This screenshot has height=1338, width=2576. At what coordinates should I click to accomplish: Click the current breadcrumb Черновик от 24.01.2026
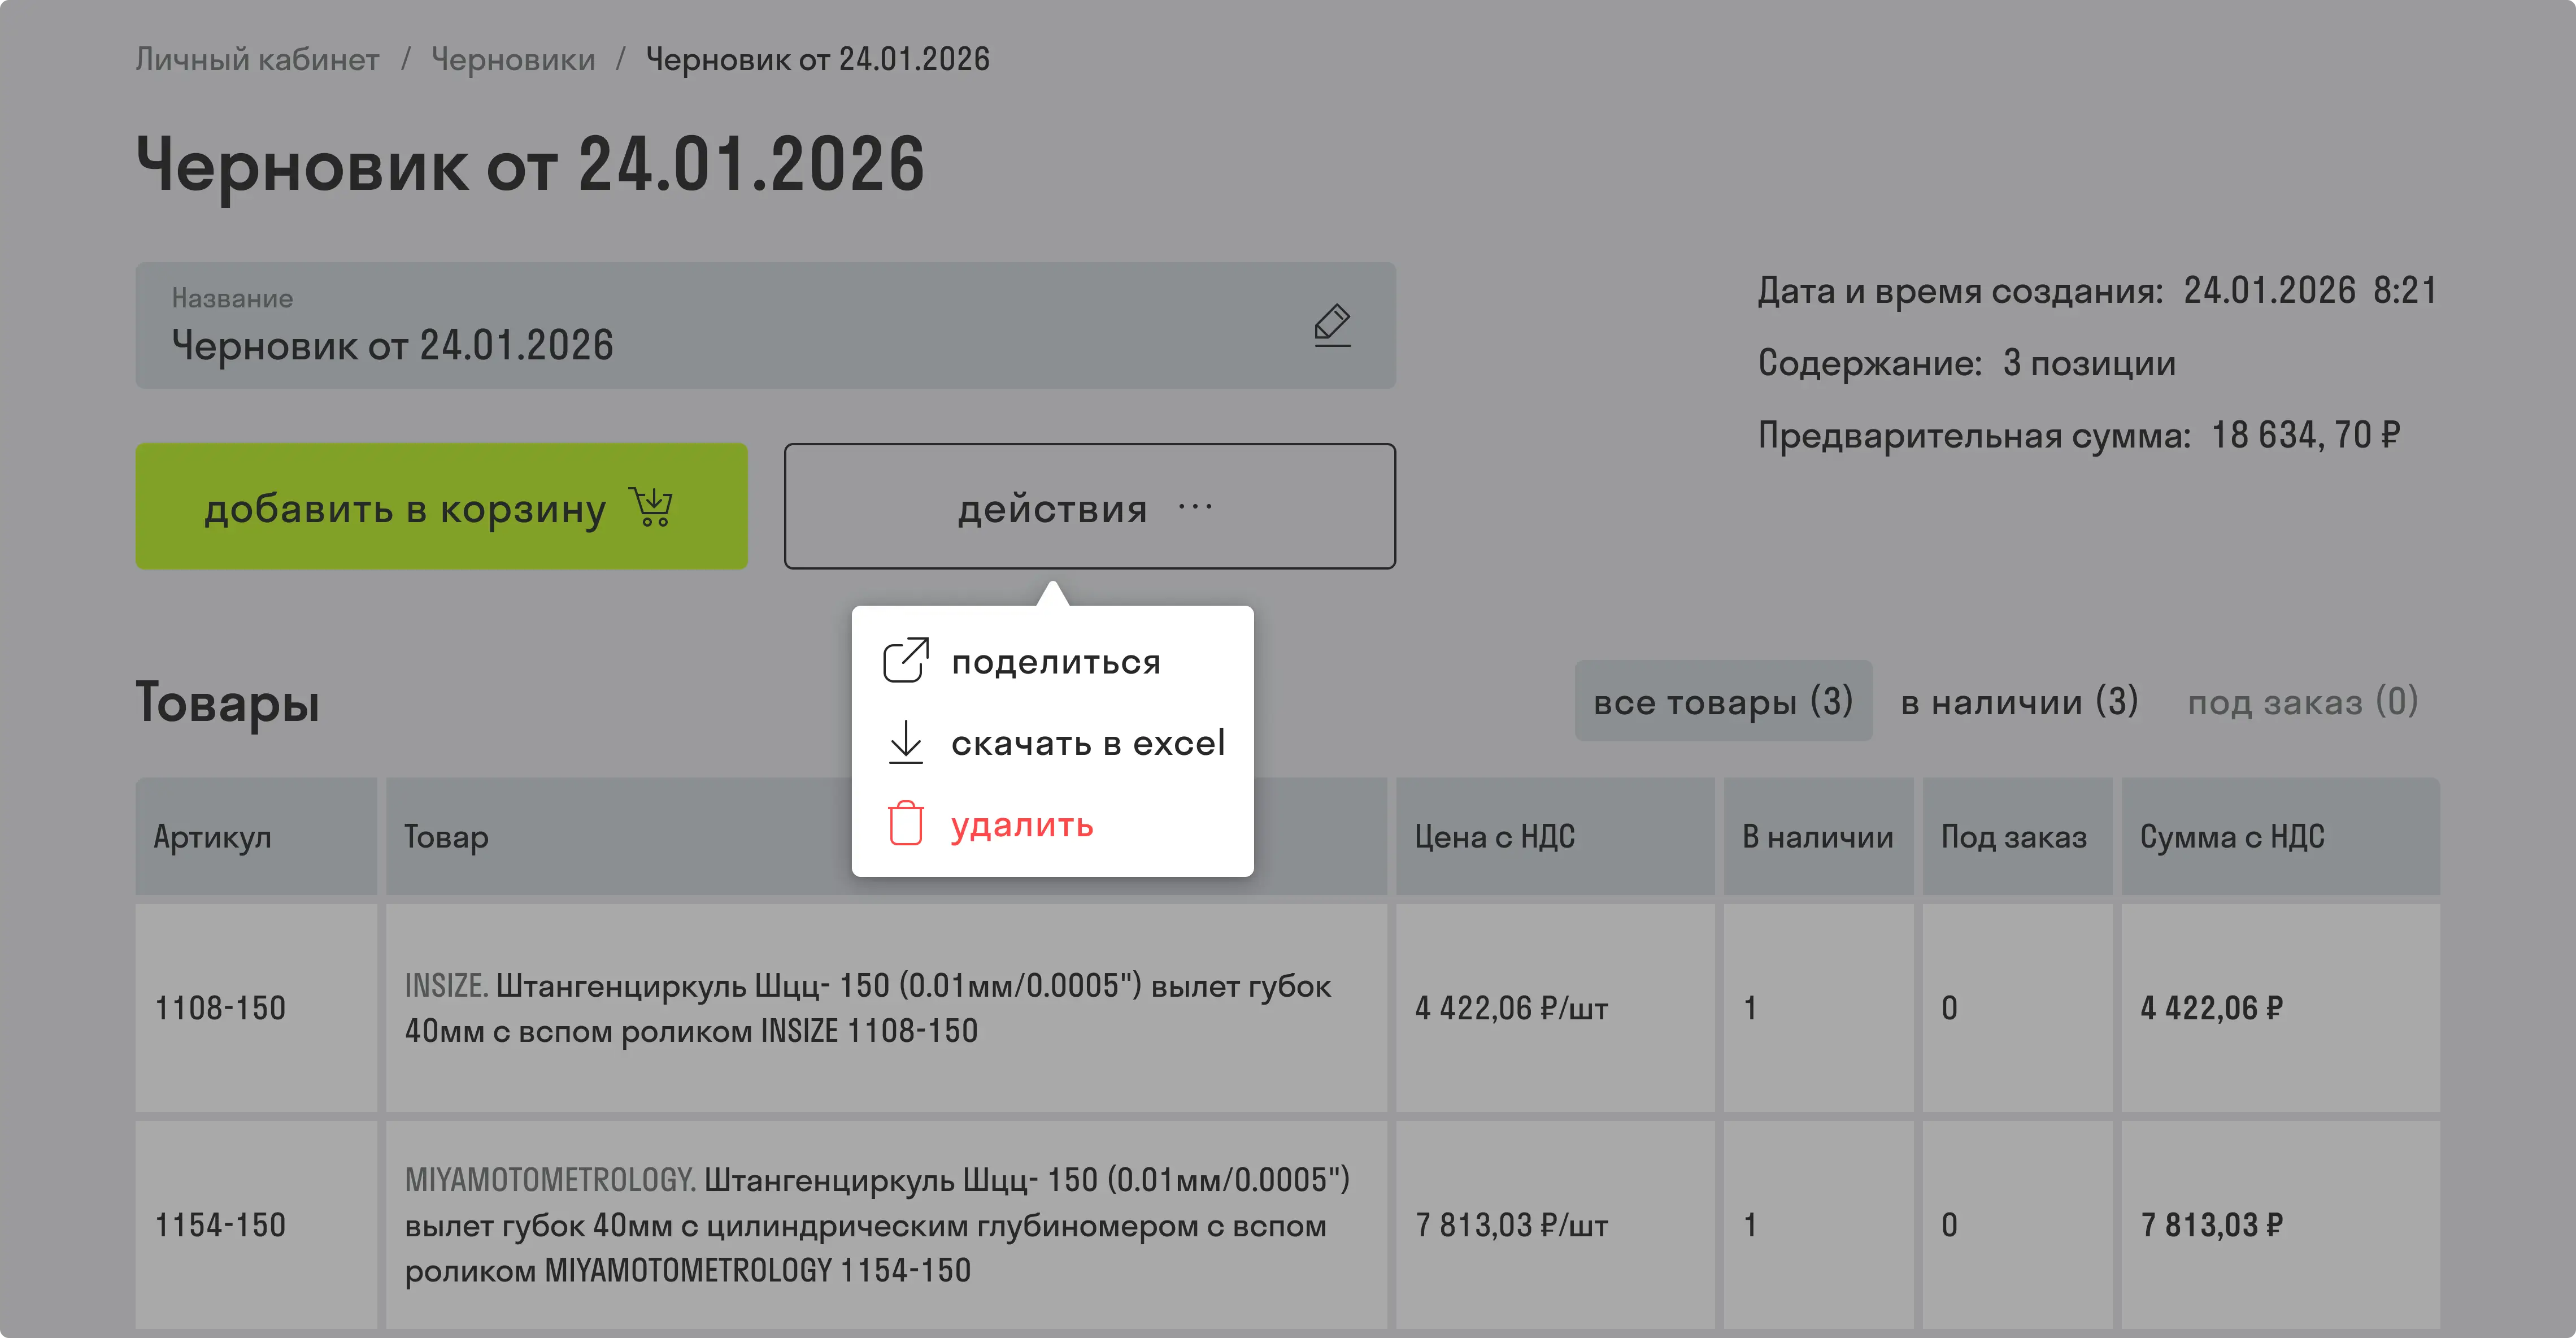click(x=817, y=60)
